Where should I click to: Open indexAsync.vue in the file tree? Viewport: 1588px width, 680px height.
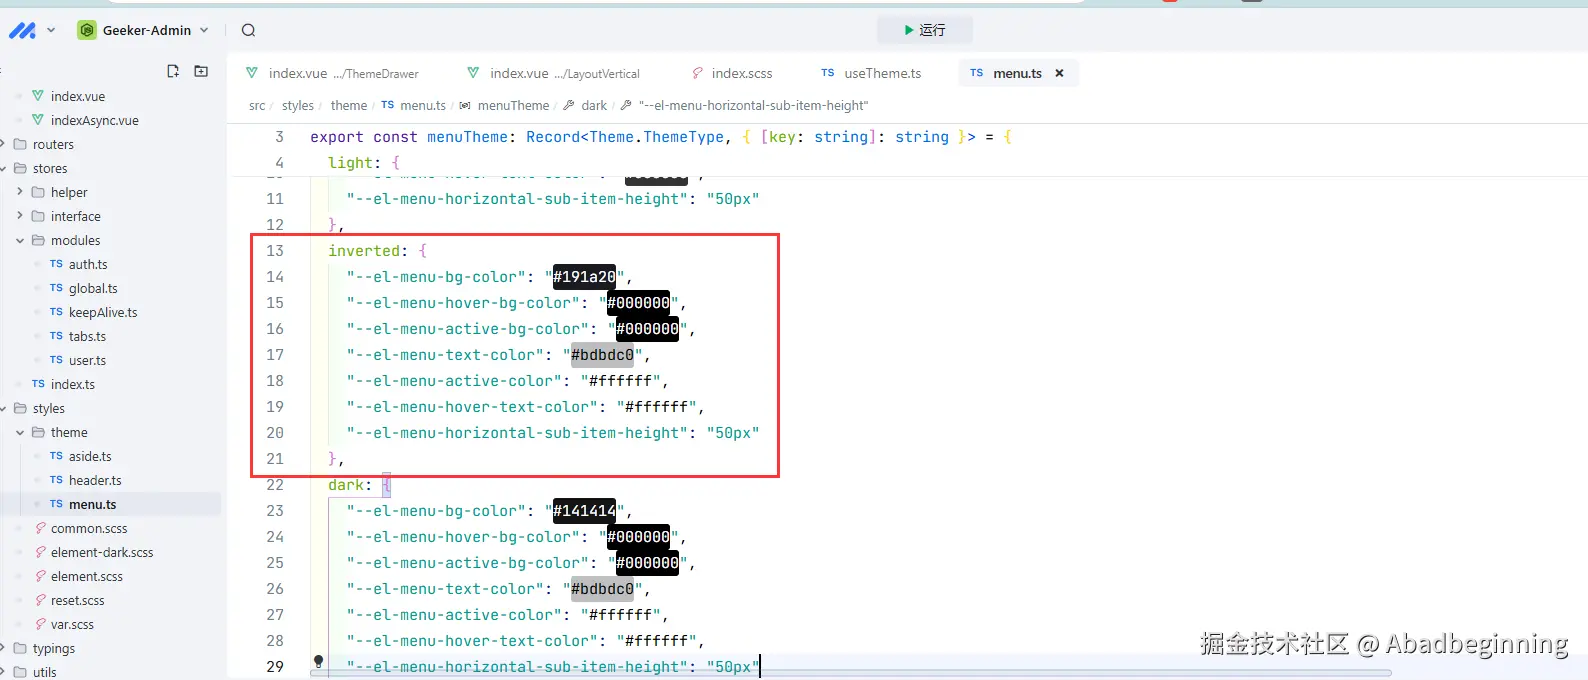coord(95,120)
